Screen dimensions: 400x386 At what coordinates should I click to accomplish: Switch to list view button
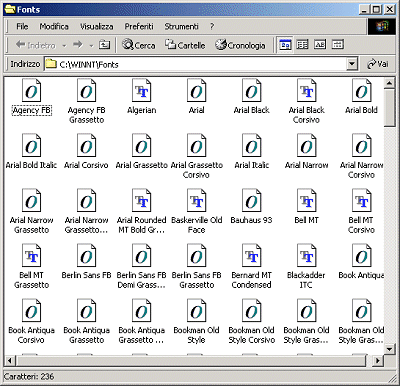[x=302, y=45]
